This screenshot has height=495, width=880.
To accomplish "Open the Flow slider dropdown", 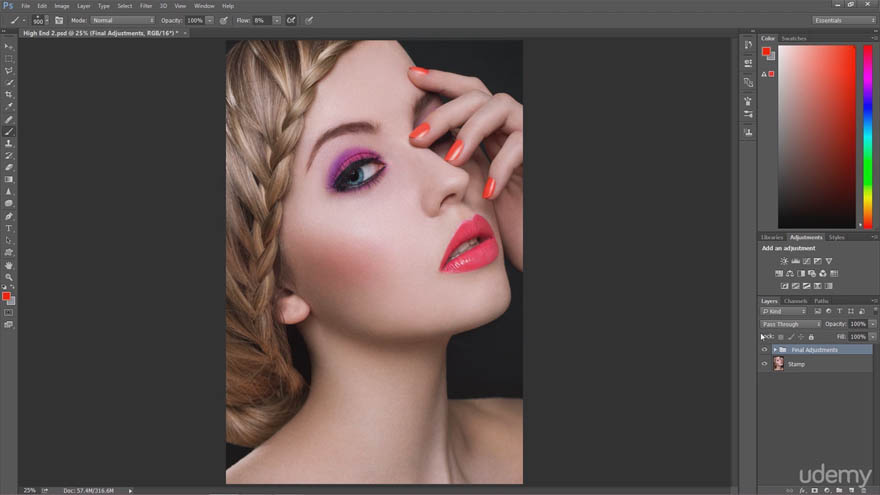I will click(277, 20).
